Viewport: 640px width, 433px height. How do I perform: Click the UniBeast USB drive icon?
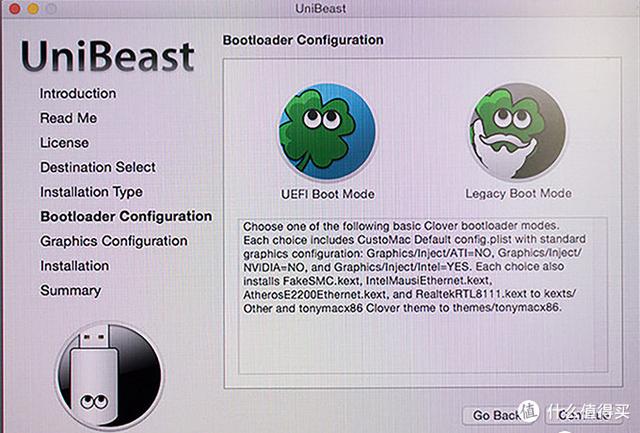click(x=109, y=375)
